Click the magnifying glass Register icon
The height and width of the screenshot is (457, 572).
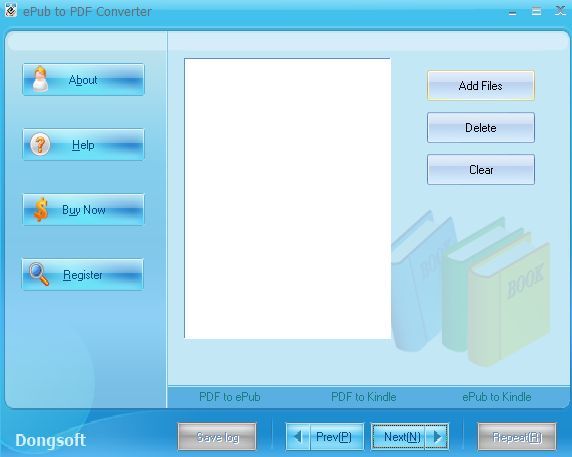coord(39,274)
